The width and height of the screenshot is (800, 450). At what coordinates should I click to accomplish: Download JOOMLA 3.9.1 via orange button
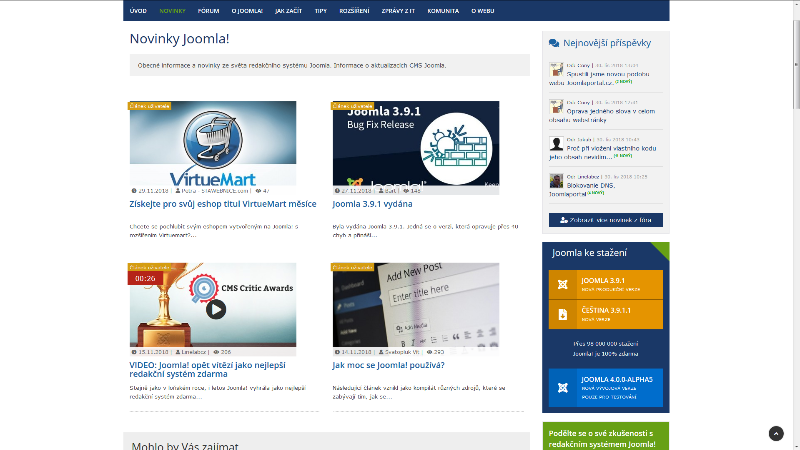(x=606, y=284)
